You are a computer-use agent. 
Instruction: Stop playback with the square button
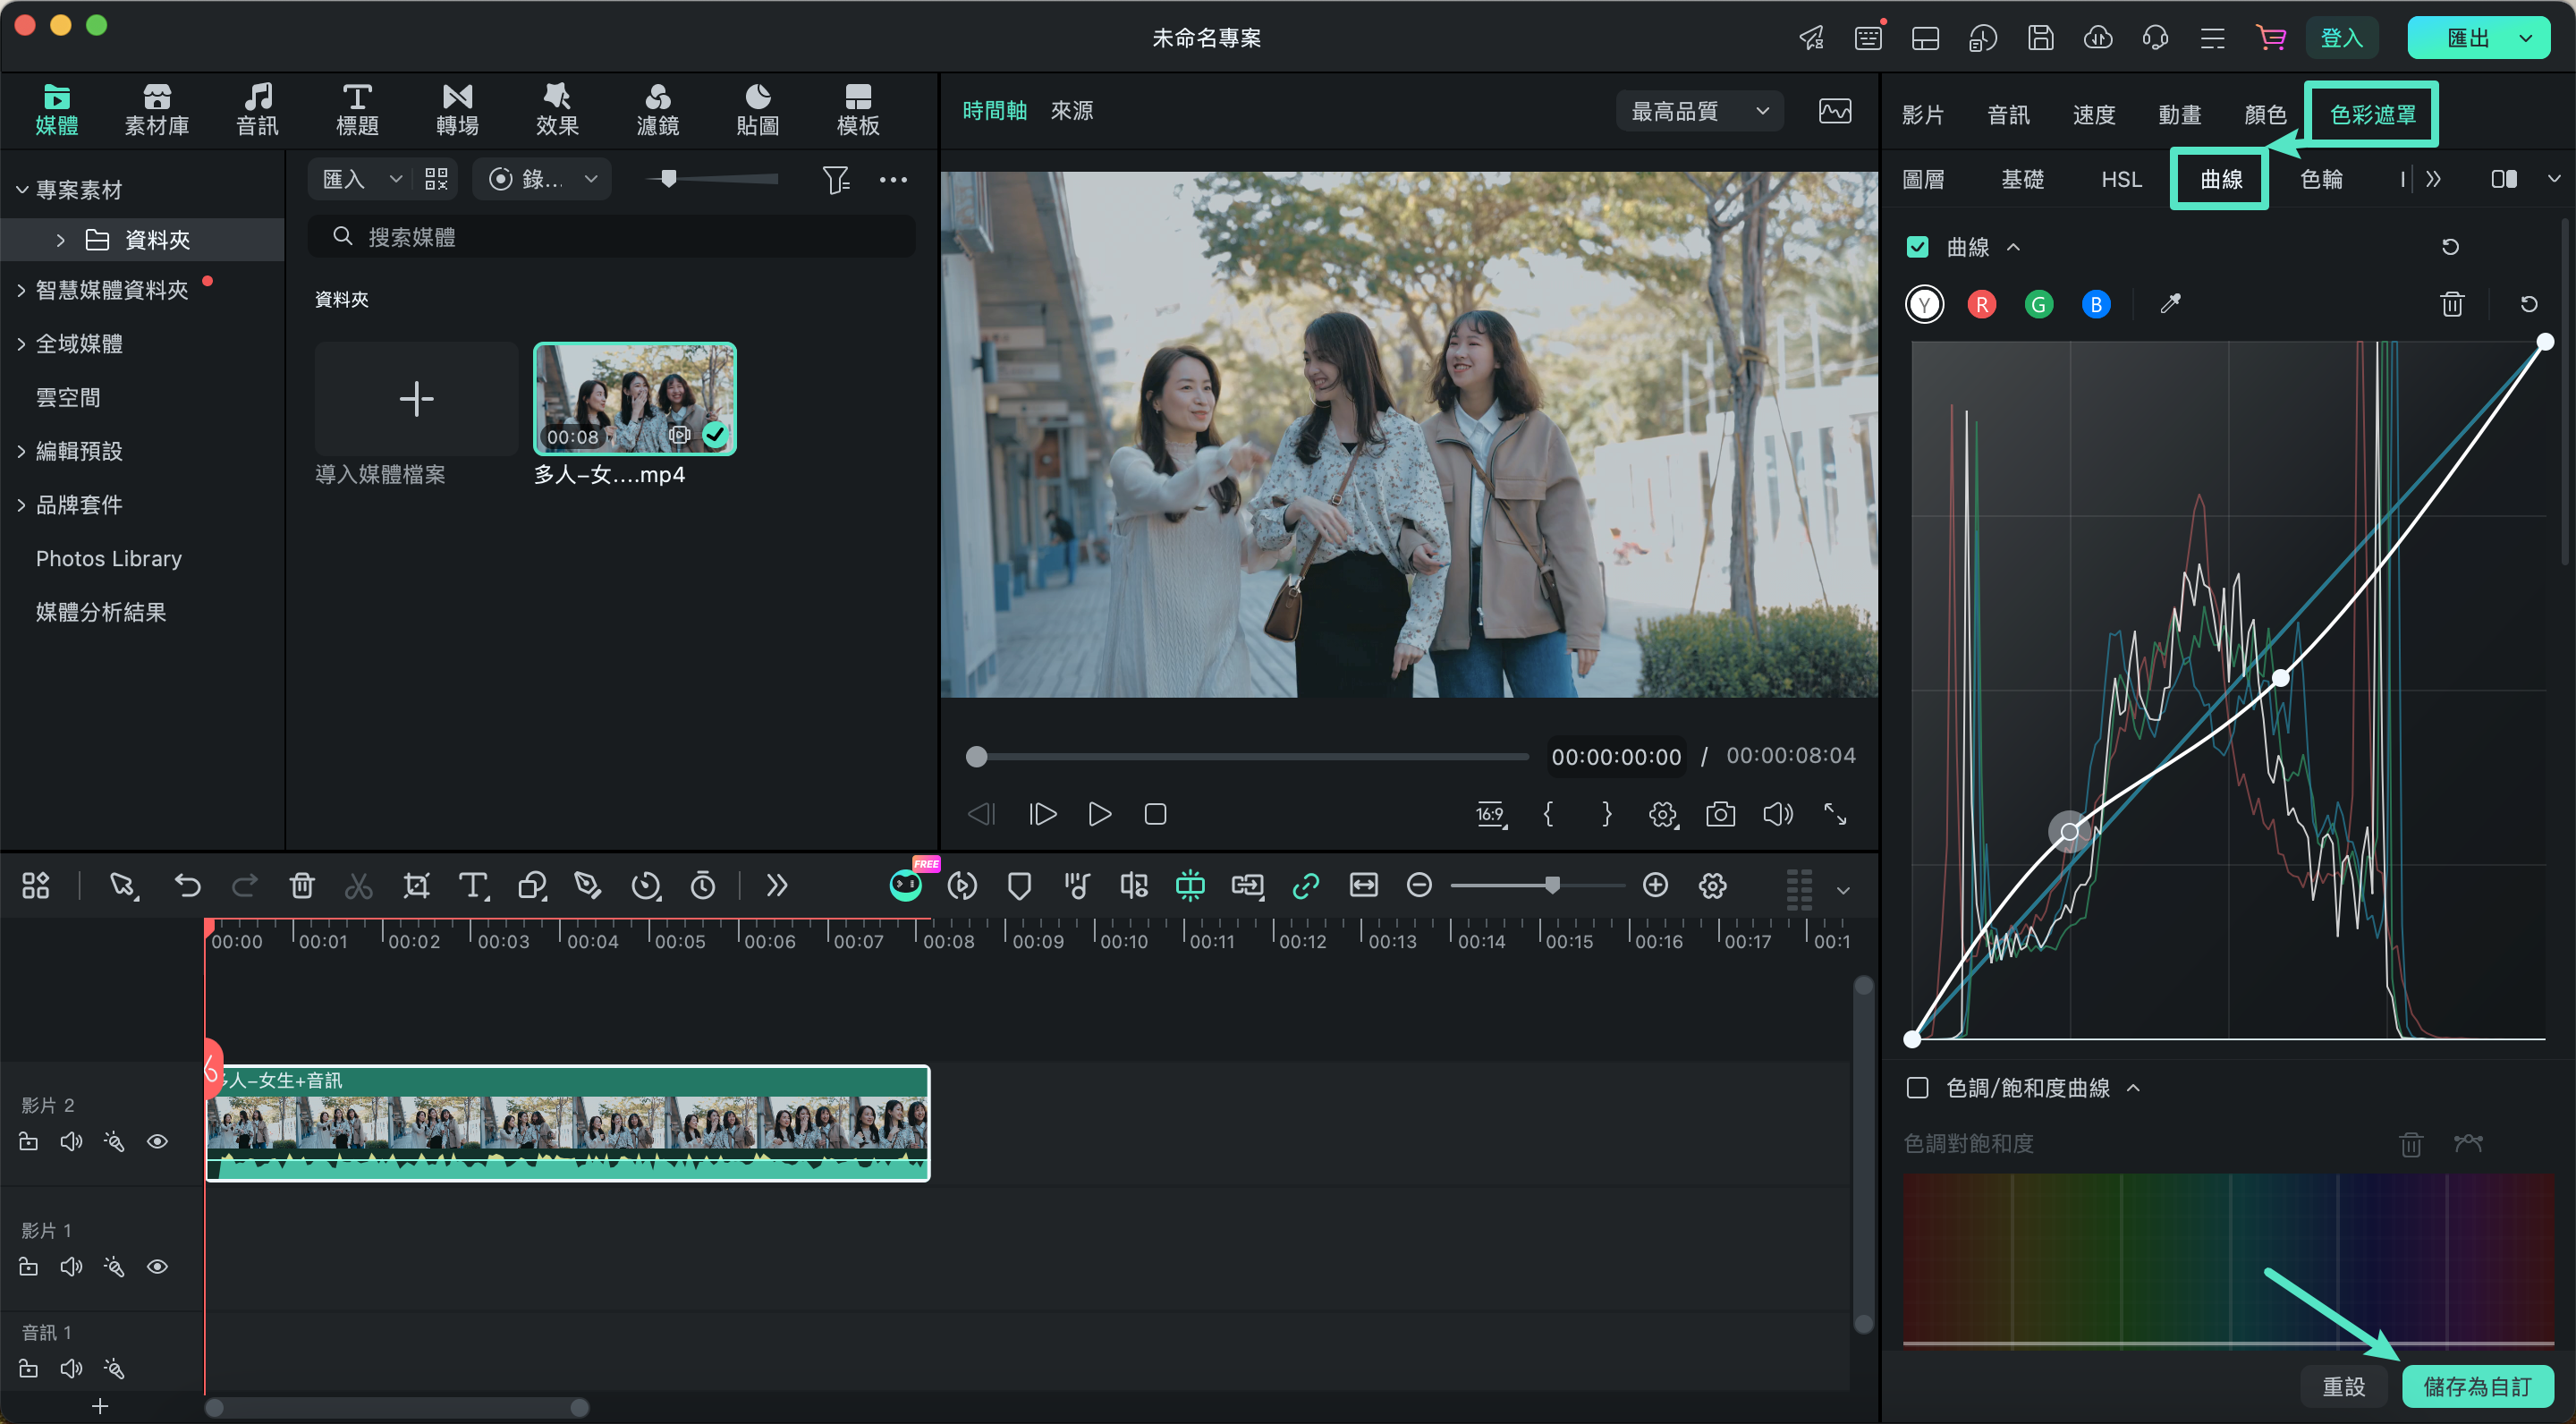pos(1155,814)
